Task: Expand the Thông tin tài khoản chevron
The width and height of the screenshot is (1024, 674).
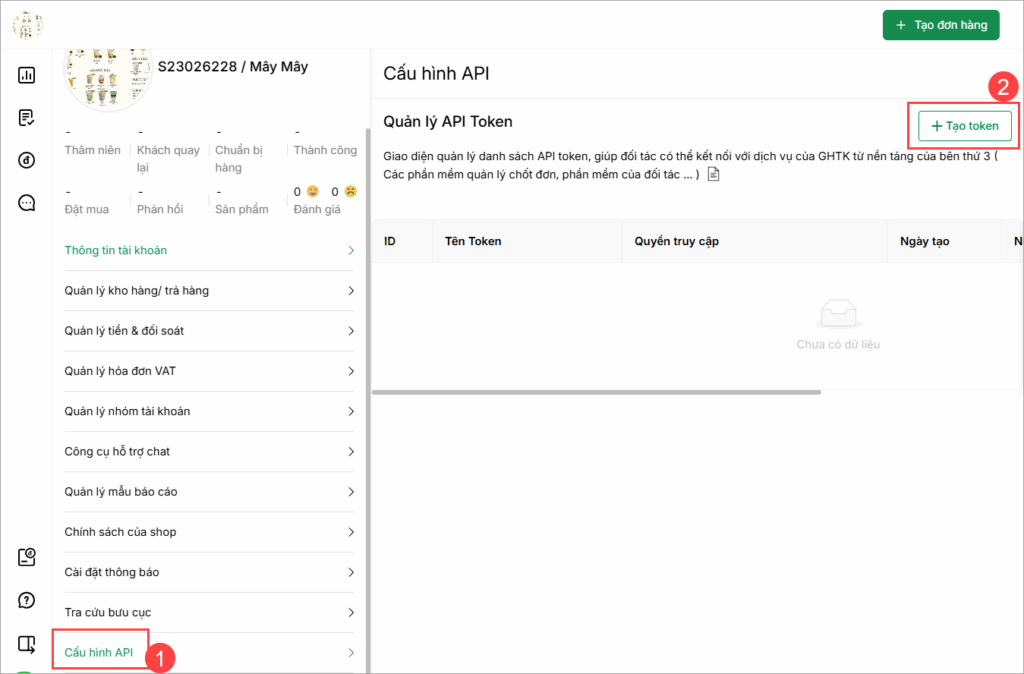Action: click(350, 250)
